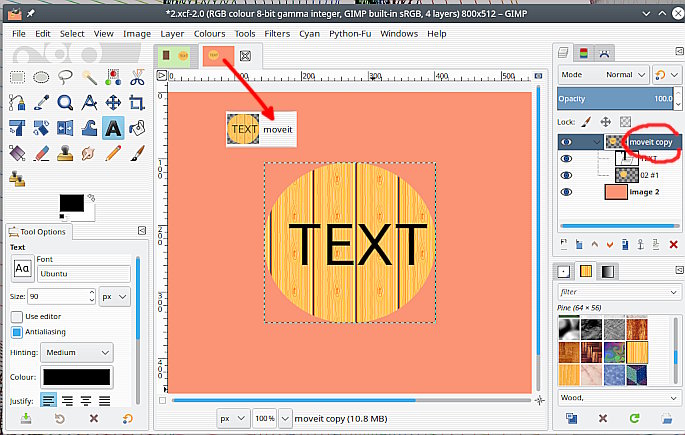Viewport: 685px width, 435px height.
Task: Open the File menu
Action: pos(19,34)
